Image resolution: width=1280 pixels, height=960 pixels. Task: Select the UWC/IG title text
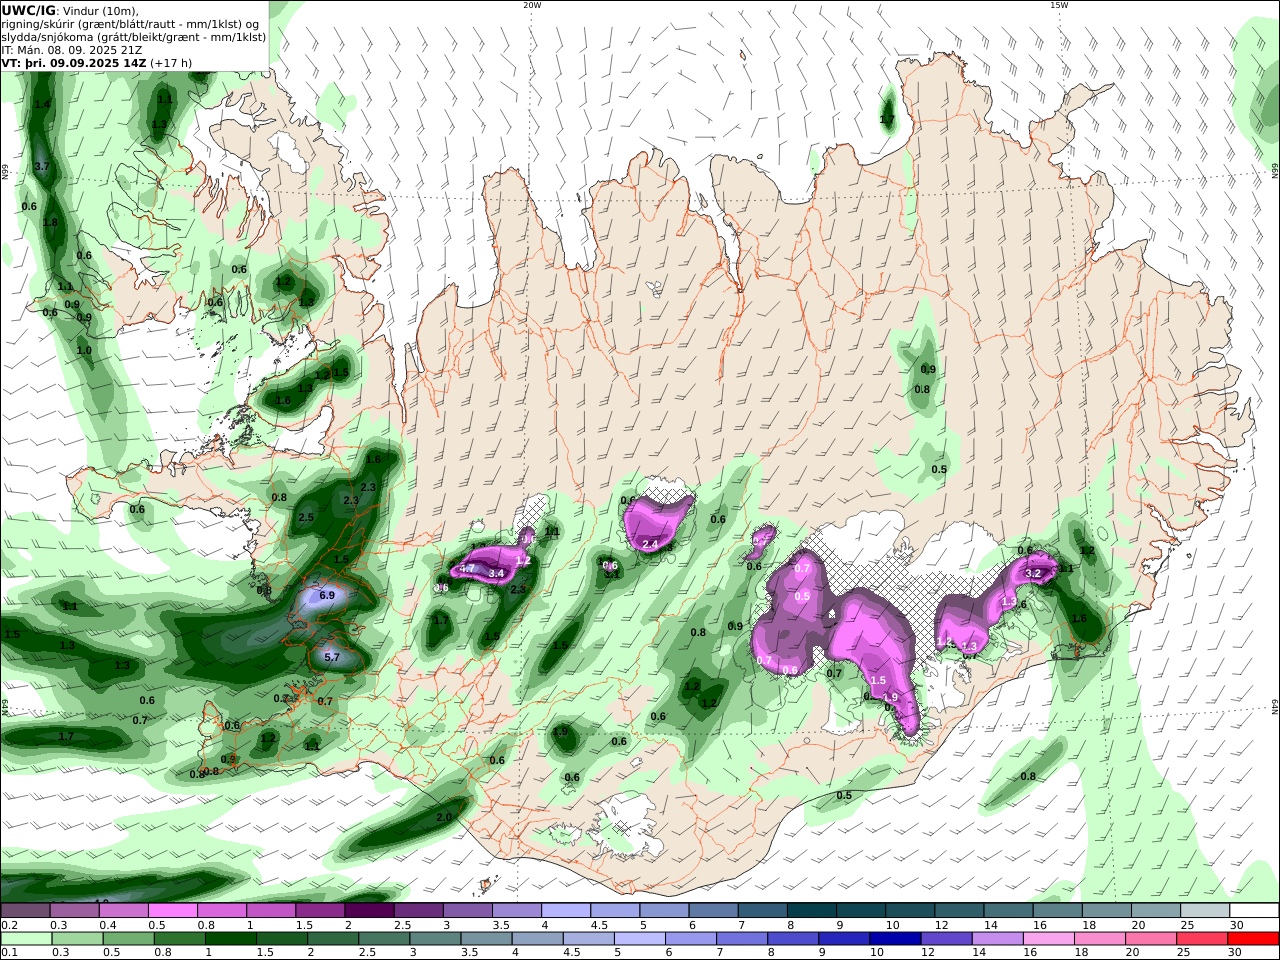pyautogui.click(x=28, y=10)
